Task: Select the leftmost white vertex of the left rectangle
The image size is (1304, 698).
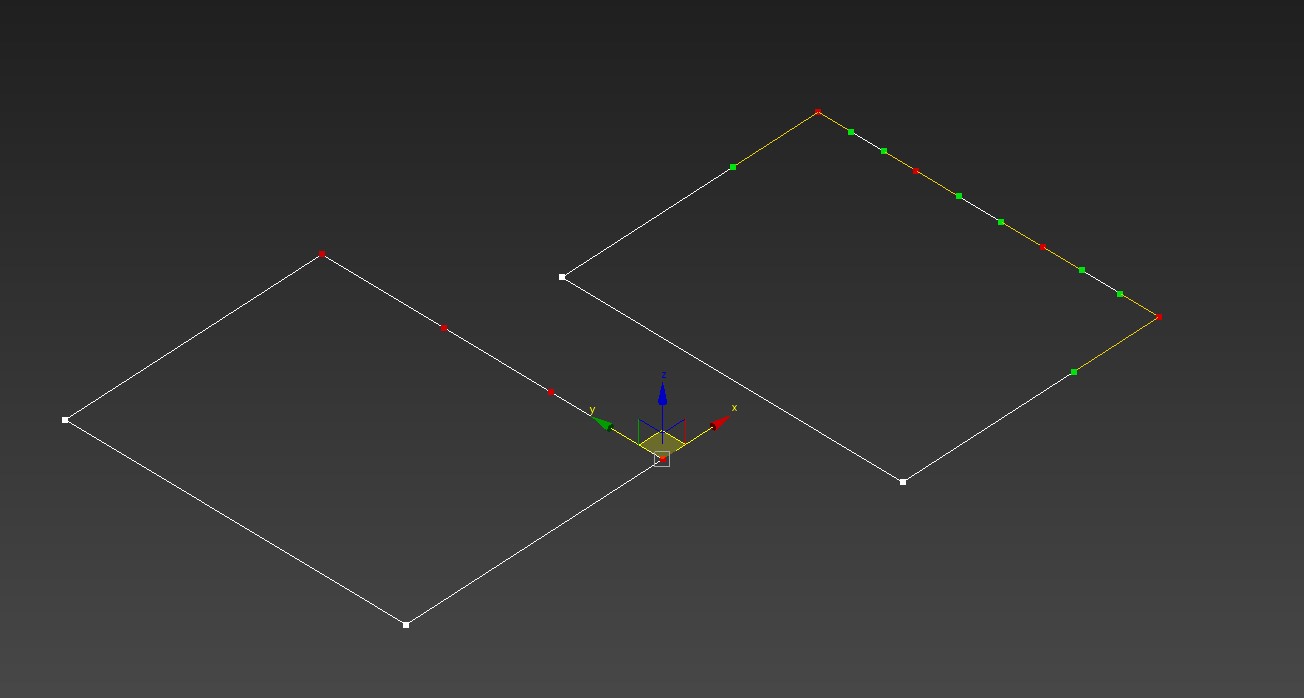Action: (66, 420)
